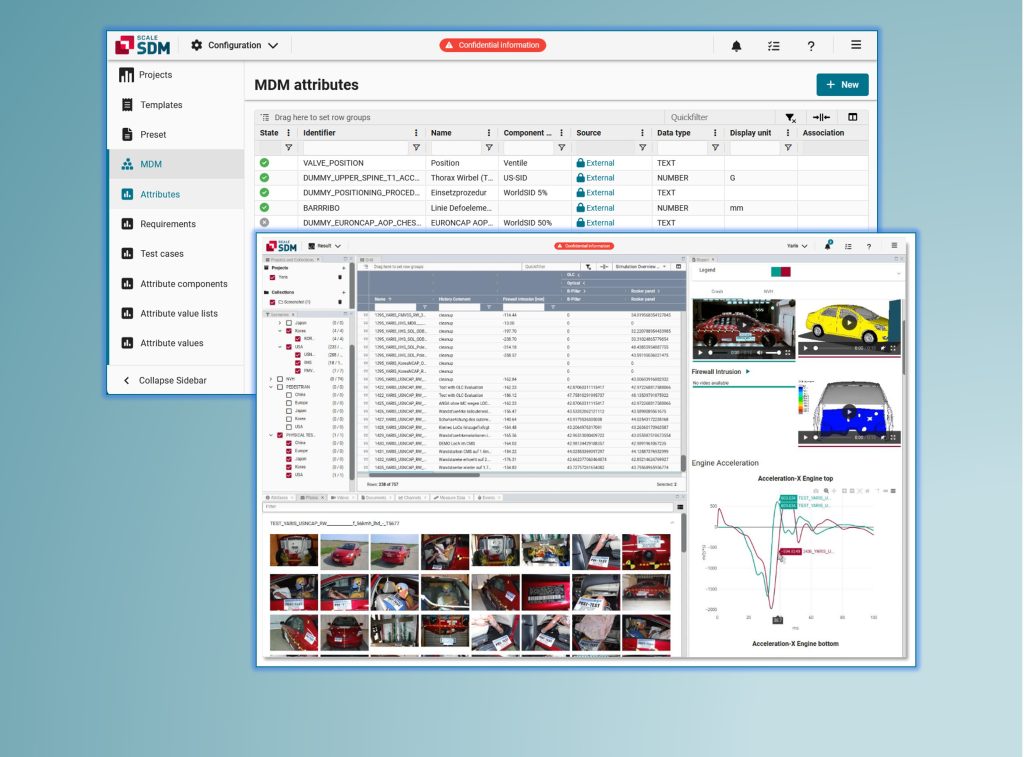This screenshot has height=757, width=1024.
Task: Expand the Legend section chevron in Report panel
Action: [x=897, y=272]
